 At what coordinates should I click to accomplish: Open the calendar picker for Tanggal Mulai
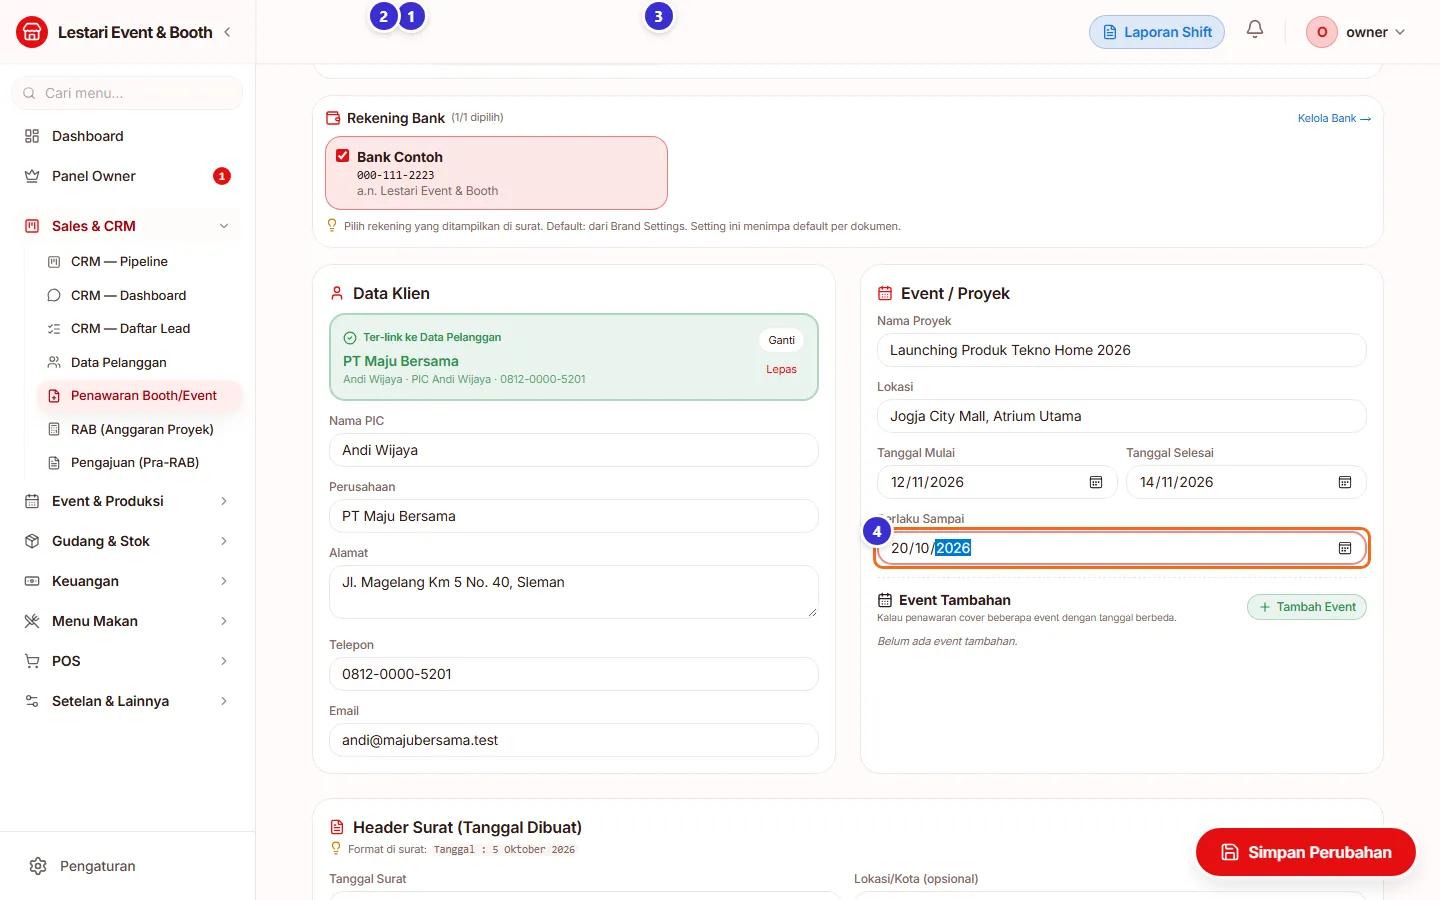pyautogui.click(x=1096, y=482)
